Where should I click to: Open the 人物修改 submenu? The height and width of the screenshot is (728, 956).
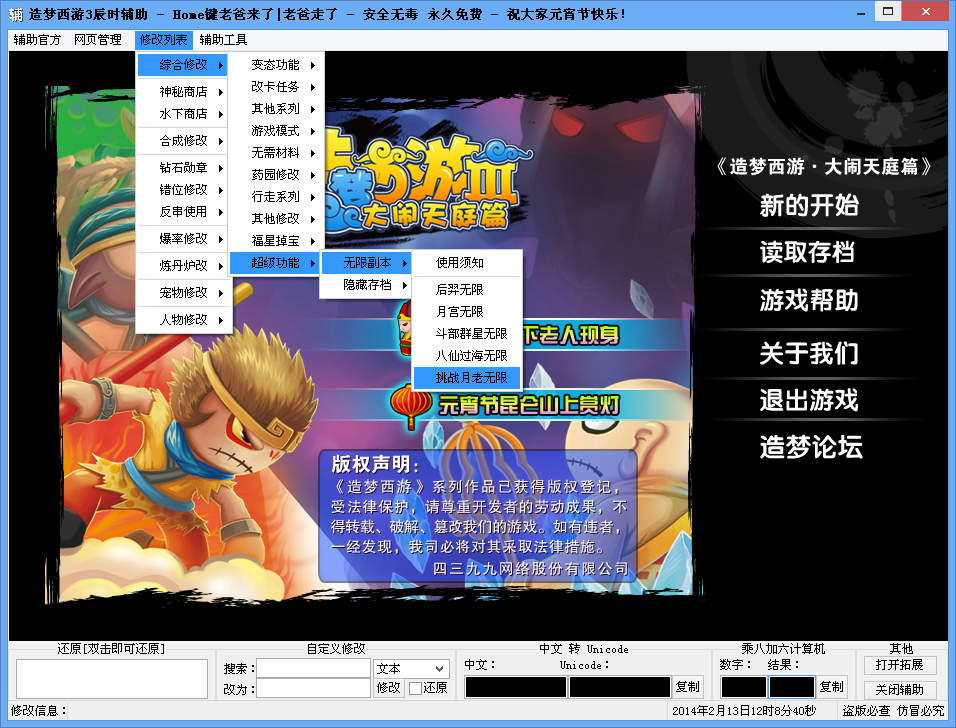183,319
